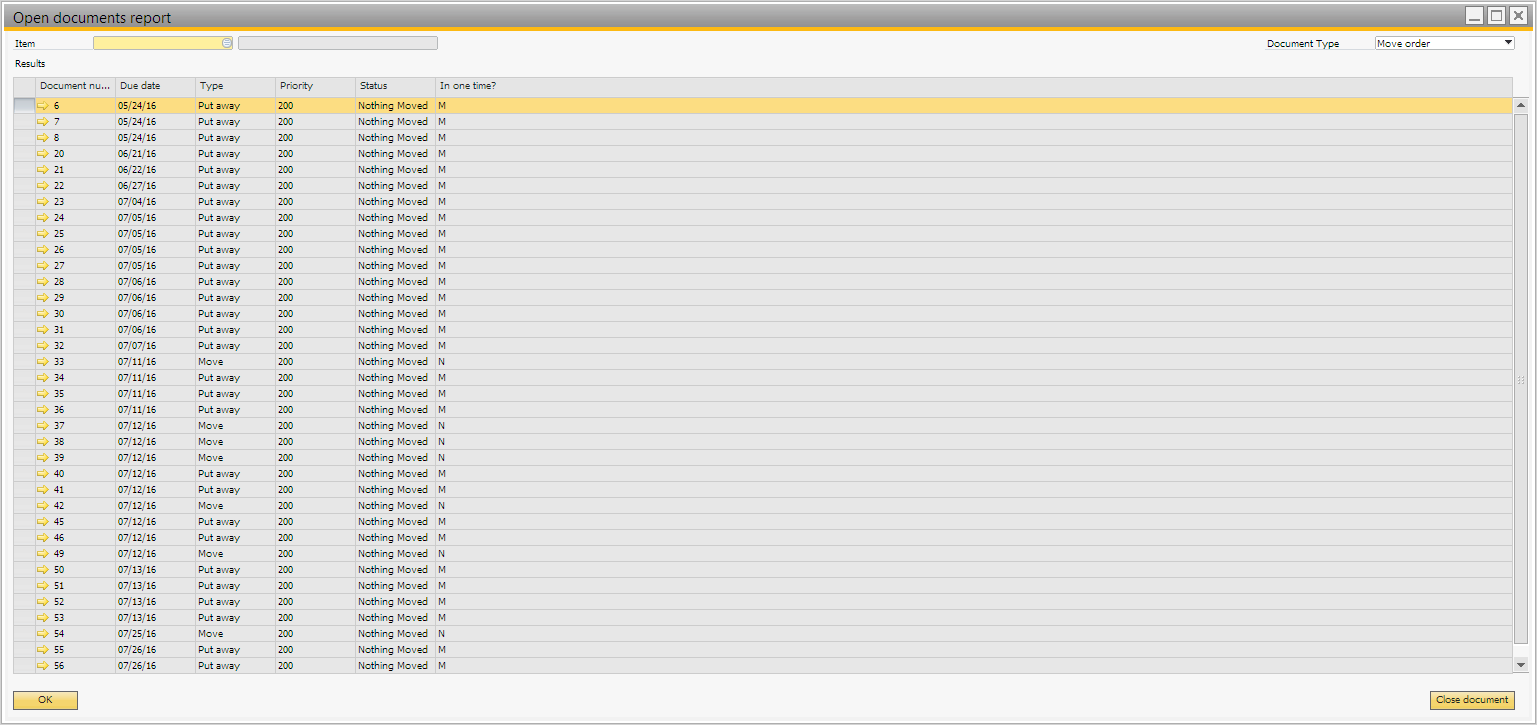Click the Type column header
The height and width of the screenshot is (725, 1537).
(x=235, y=86)
